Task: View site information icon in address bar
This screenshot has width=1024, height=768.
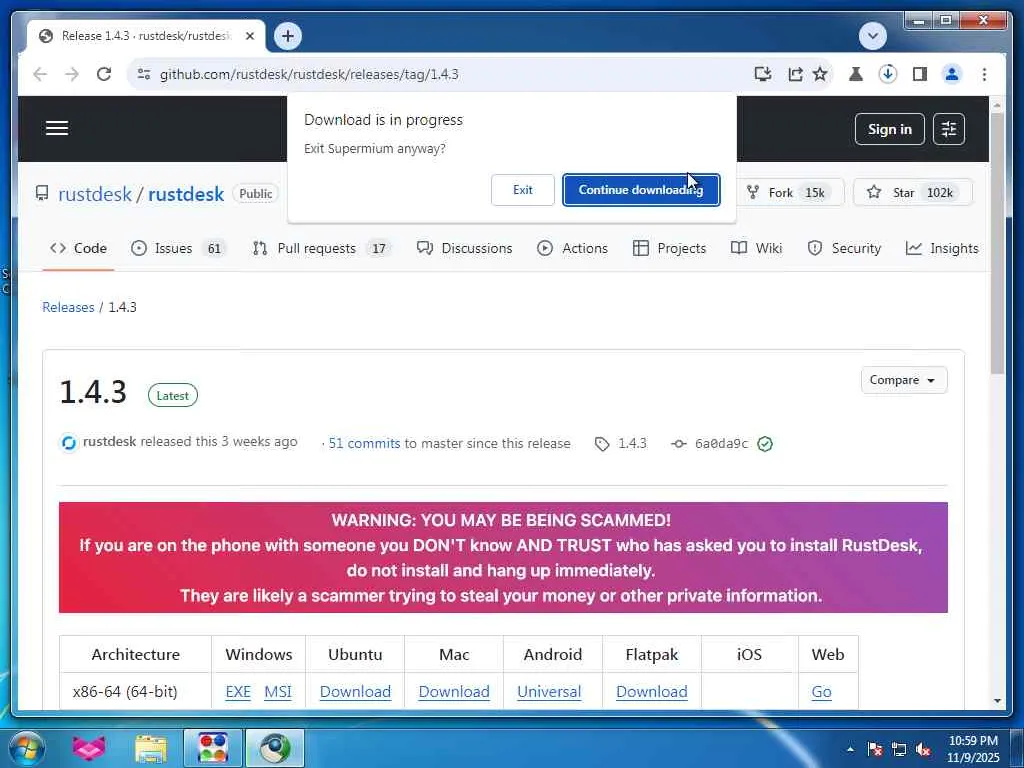Action: point(144,74)
